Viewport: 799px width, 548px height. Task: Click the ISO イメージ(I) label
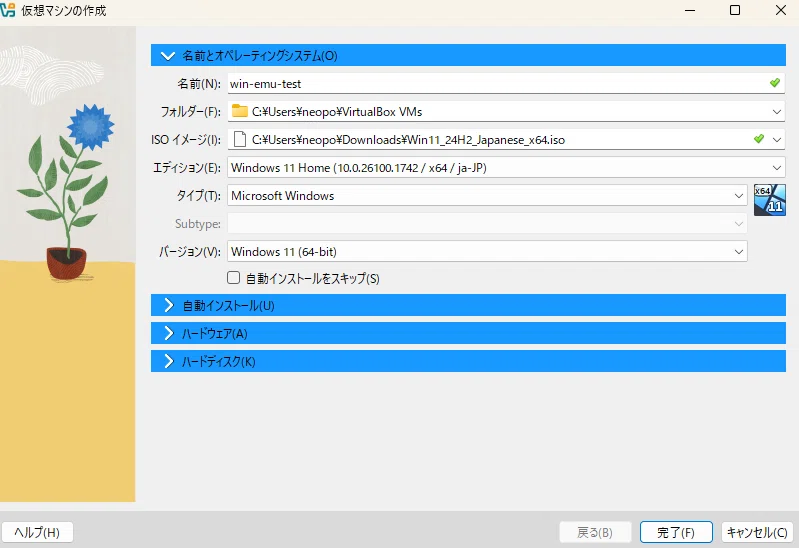(x=187, y=140)
